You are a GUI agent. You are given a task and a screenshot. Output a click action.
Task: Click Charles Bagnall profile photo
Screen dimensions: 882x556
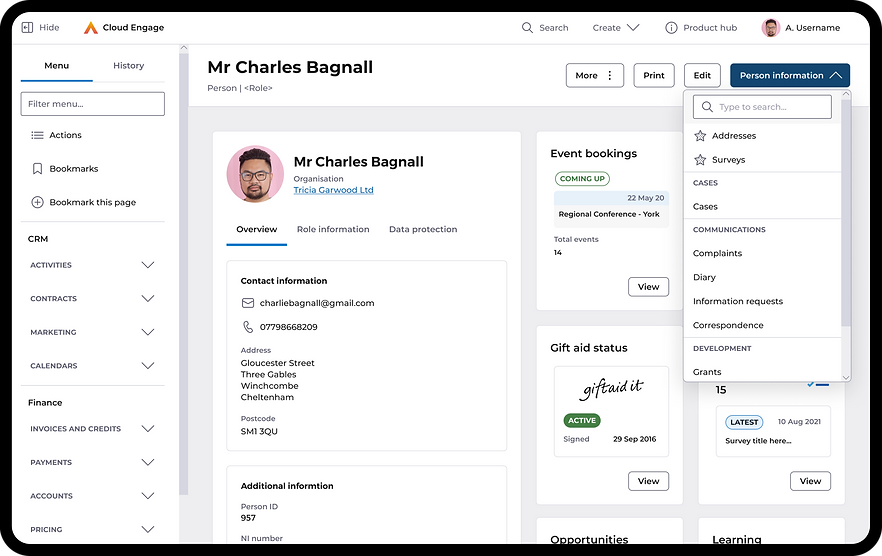click(255, 174)
